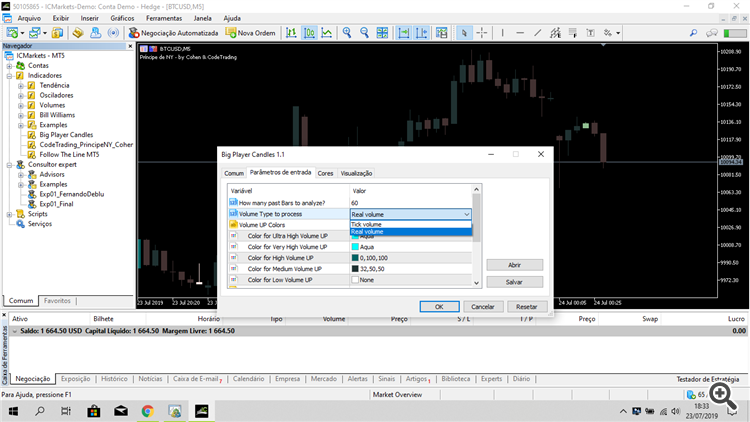The image size is (750, 422).
Task: Click the signals radio wave icon
Action: coord(113,33)
